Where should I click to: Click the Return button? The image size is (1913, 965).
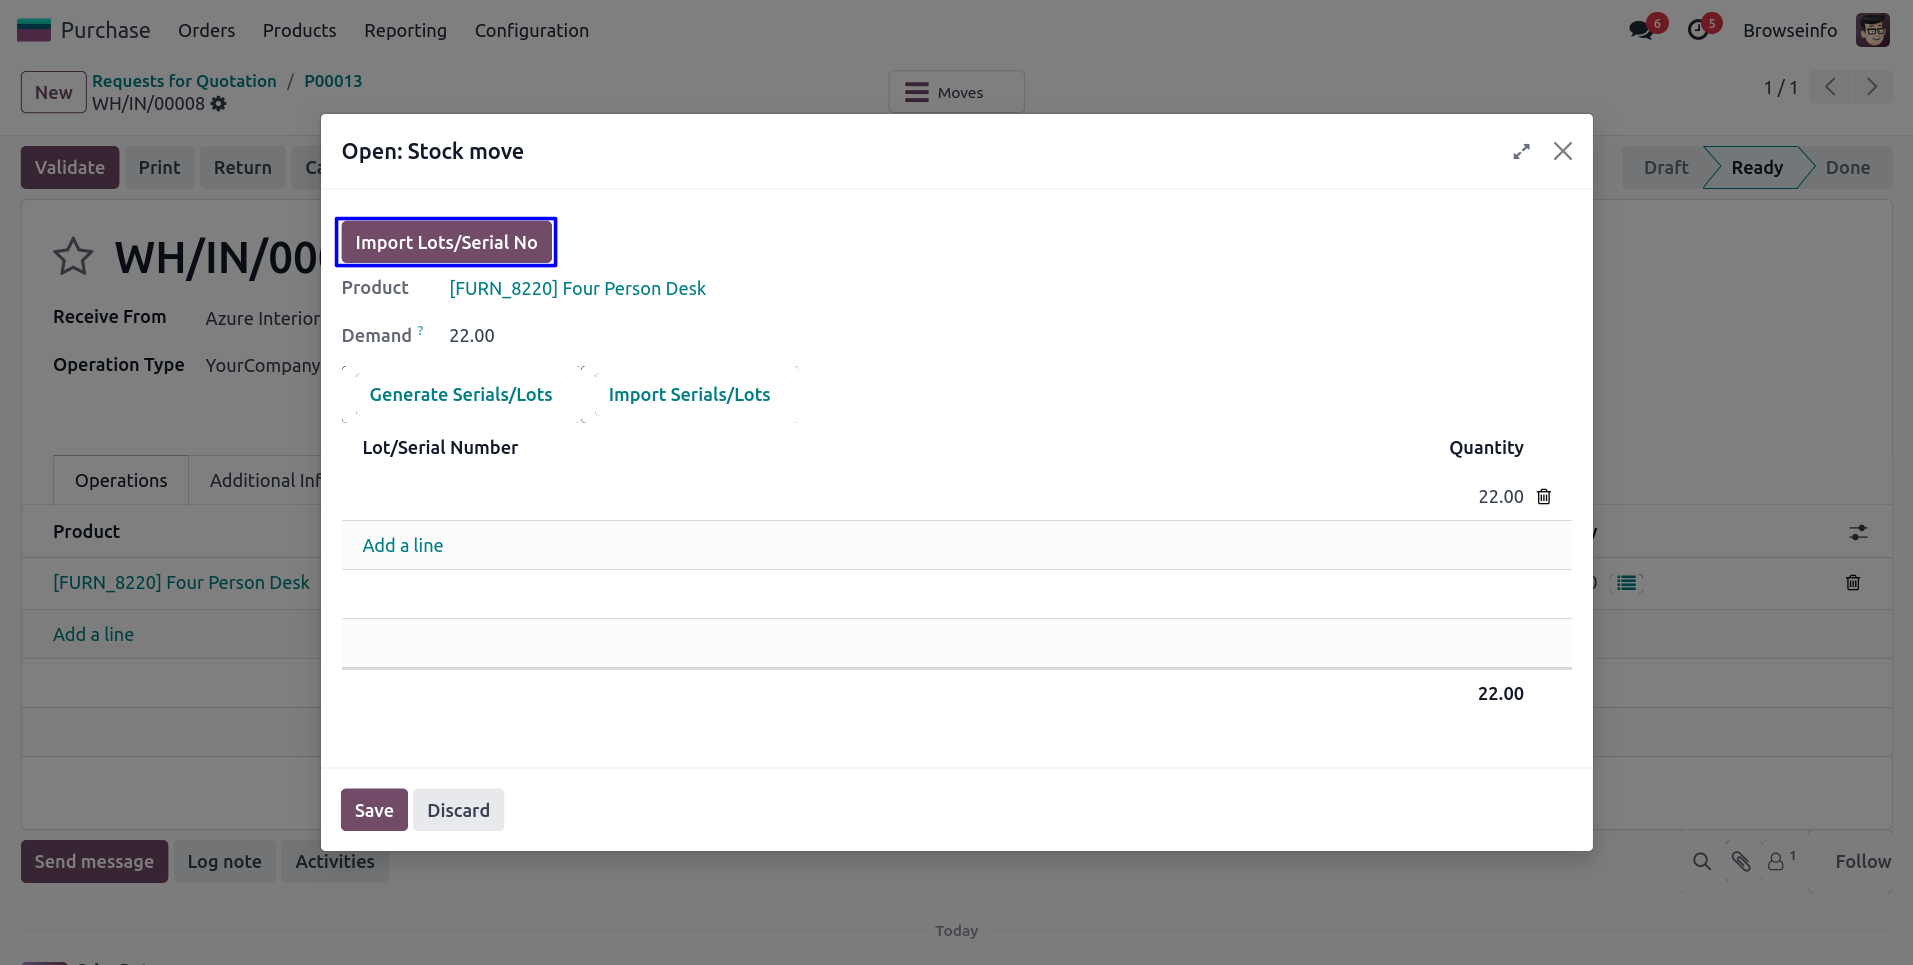tap(243, 167)
